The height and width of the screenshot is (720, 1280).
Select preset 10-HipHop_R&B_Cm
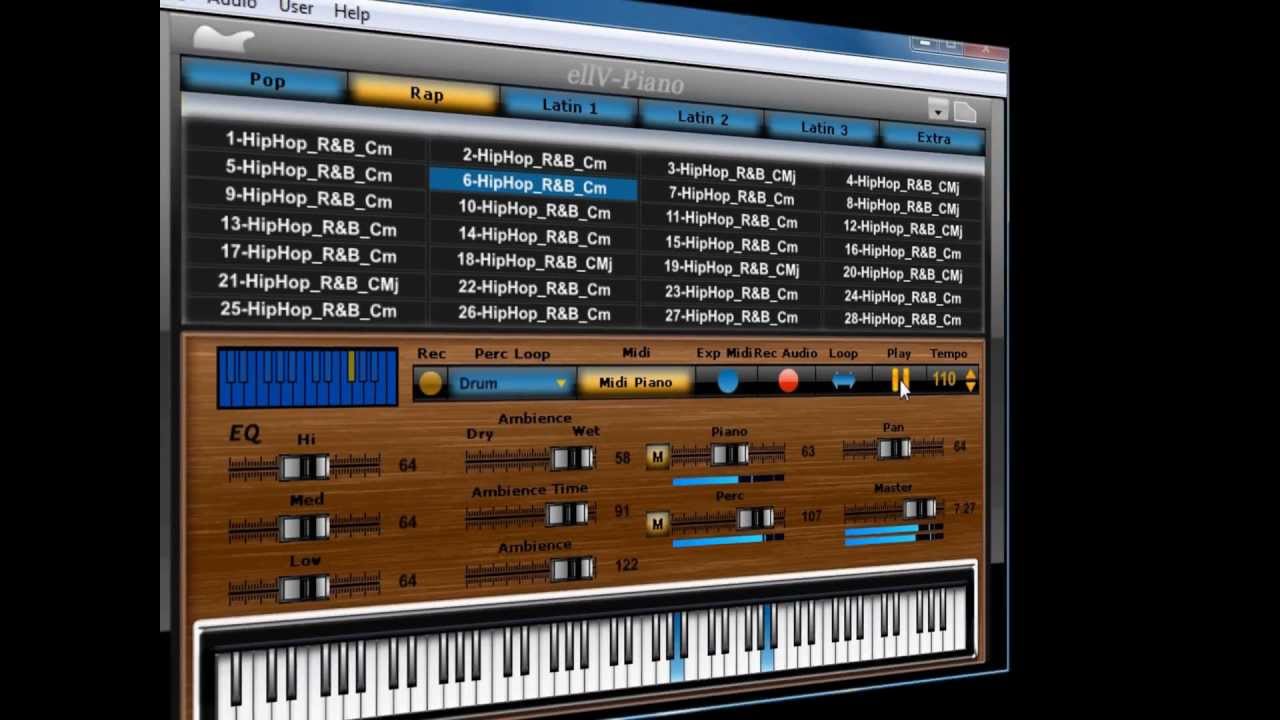(534, 210)
